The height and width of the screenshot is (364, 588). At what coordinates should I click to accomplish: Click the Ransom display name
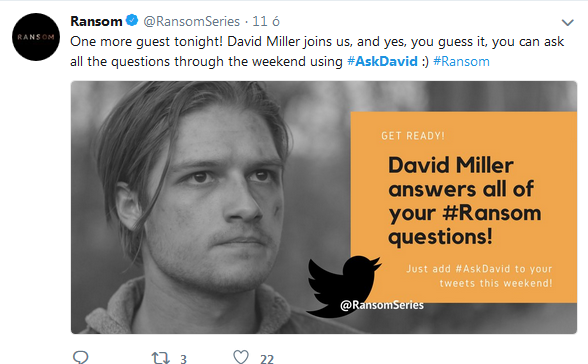click(96, 21)
